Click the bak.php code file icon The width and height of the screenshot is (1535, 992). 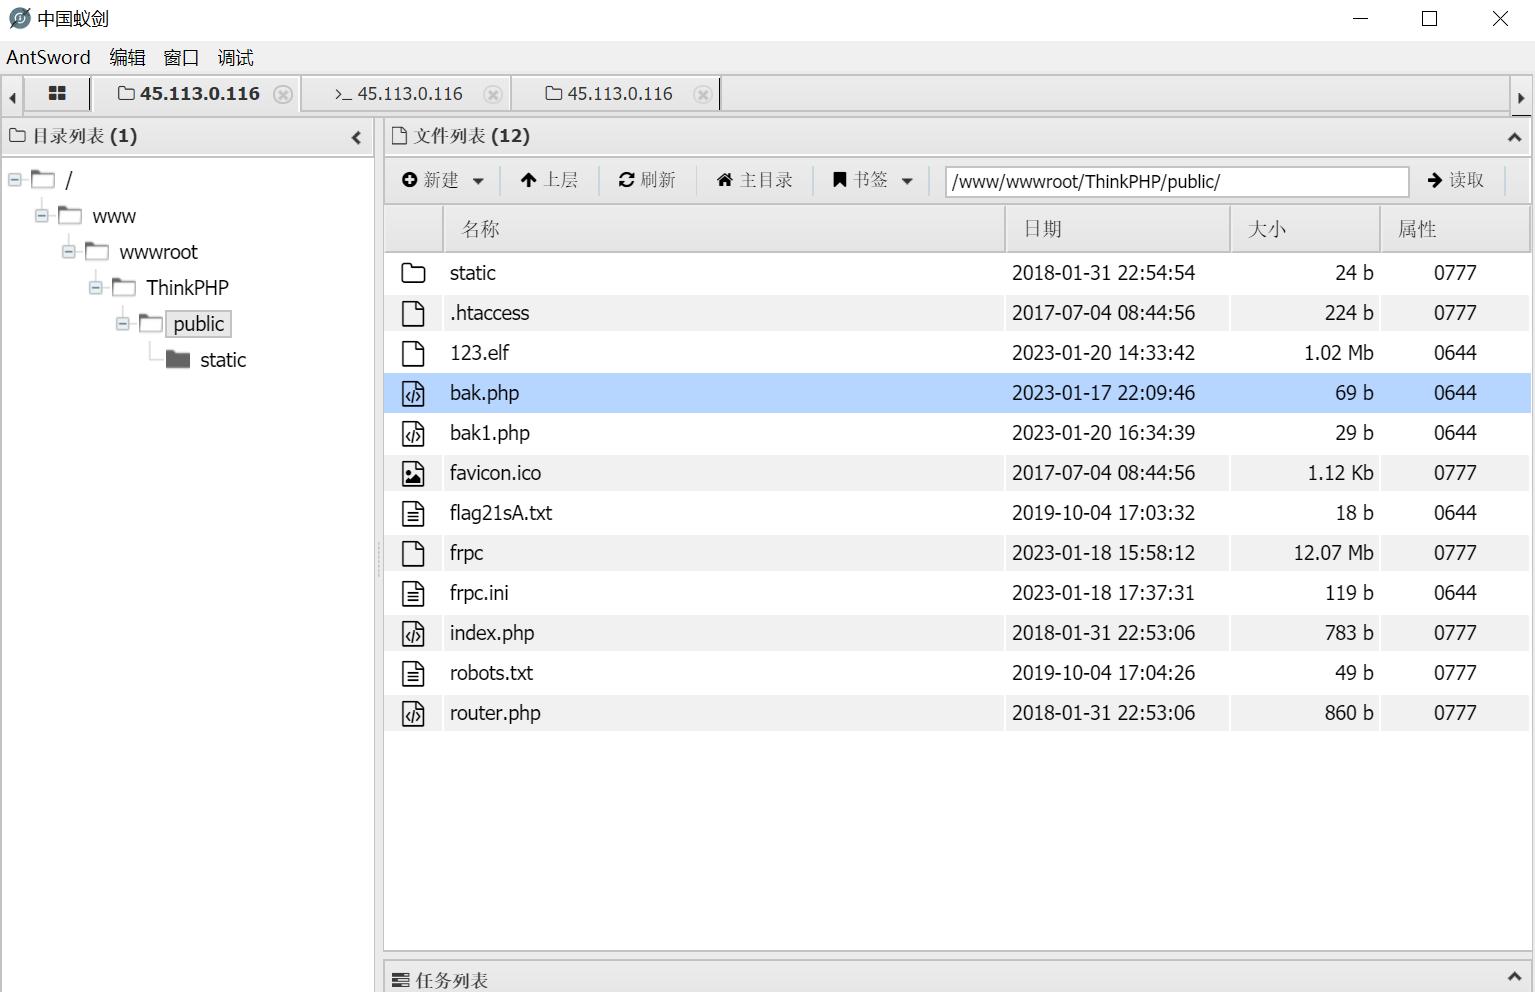point(413,393)
